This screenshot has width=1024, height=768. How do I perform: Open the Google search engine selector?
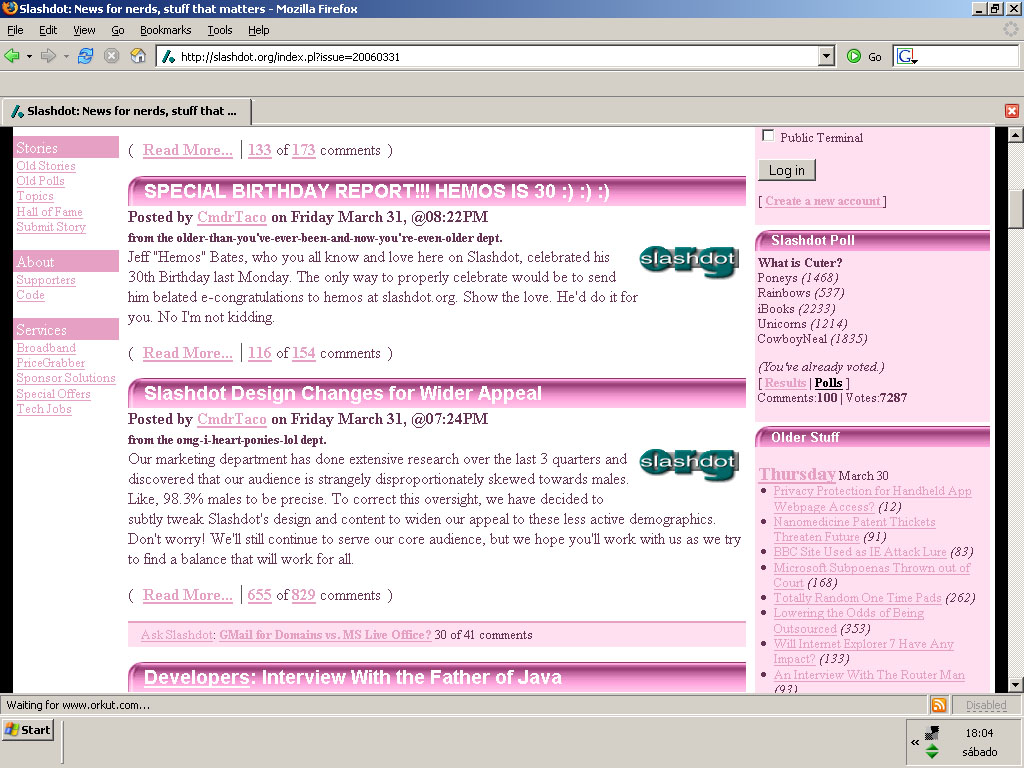pos(907,57)
